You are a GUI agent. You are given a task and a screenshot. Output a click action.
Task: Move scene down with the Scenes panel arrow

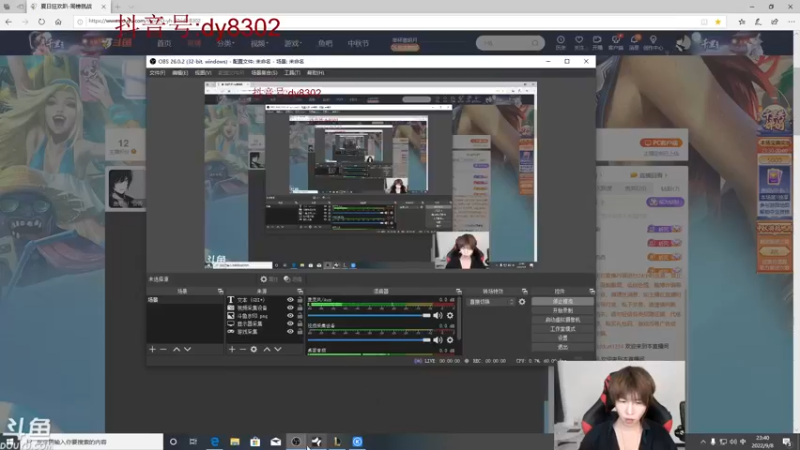tap(187, 349)
